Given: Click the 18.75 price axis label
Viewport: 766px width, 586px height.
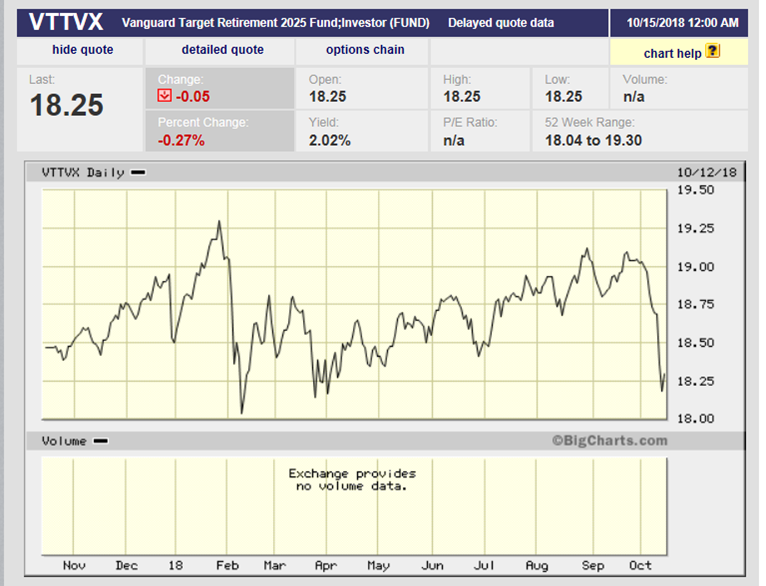Looking at the screenshot, I should coord(695,304).
